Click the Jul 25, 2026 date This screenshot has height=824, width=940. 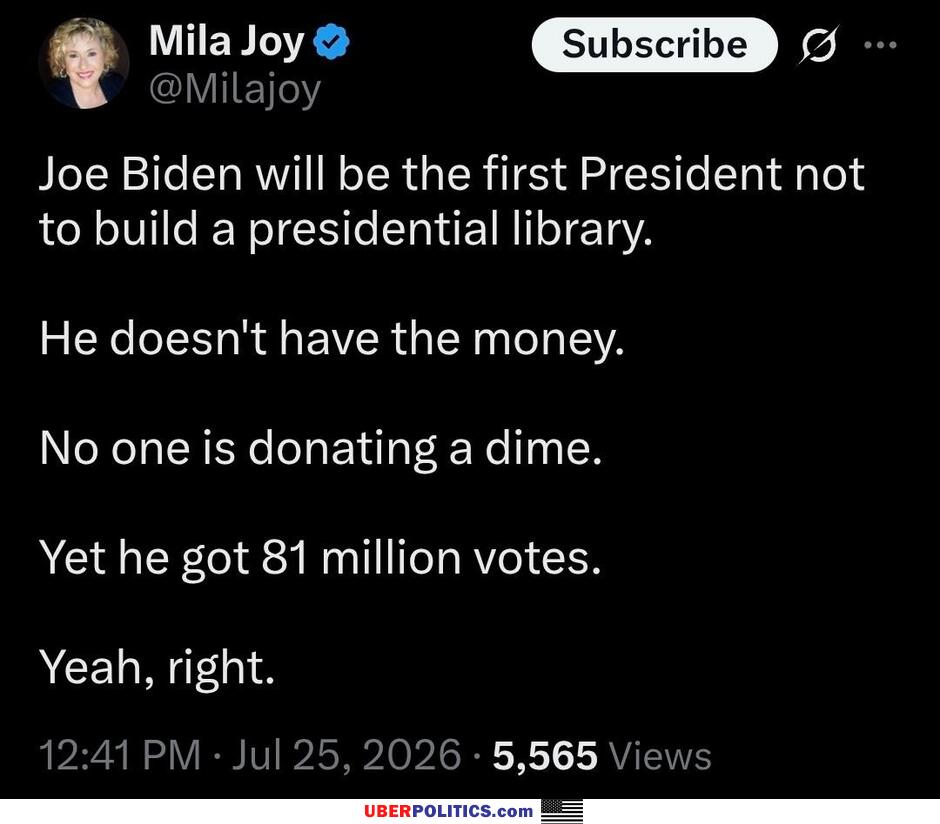point(347,754)
